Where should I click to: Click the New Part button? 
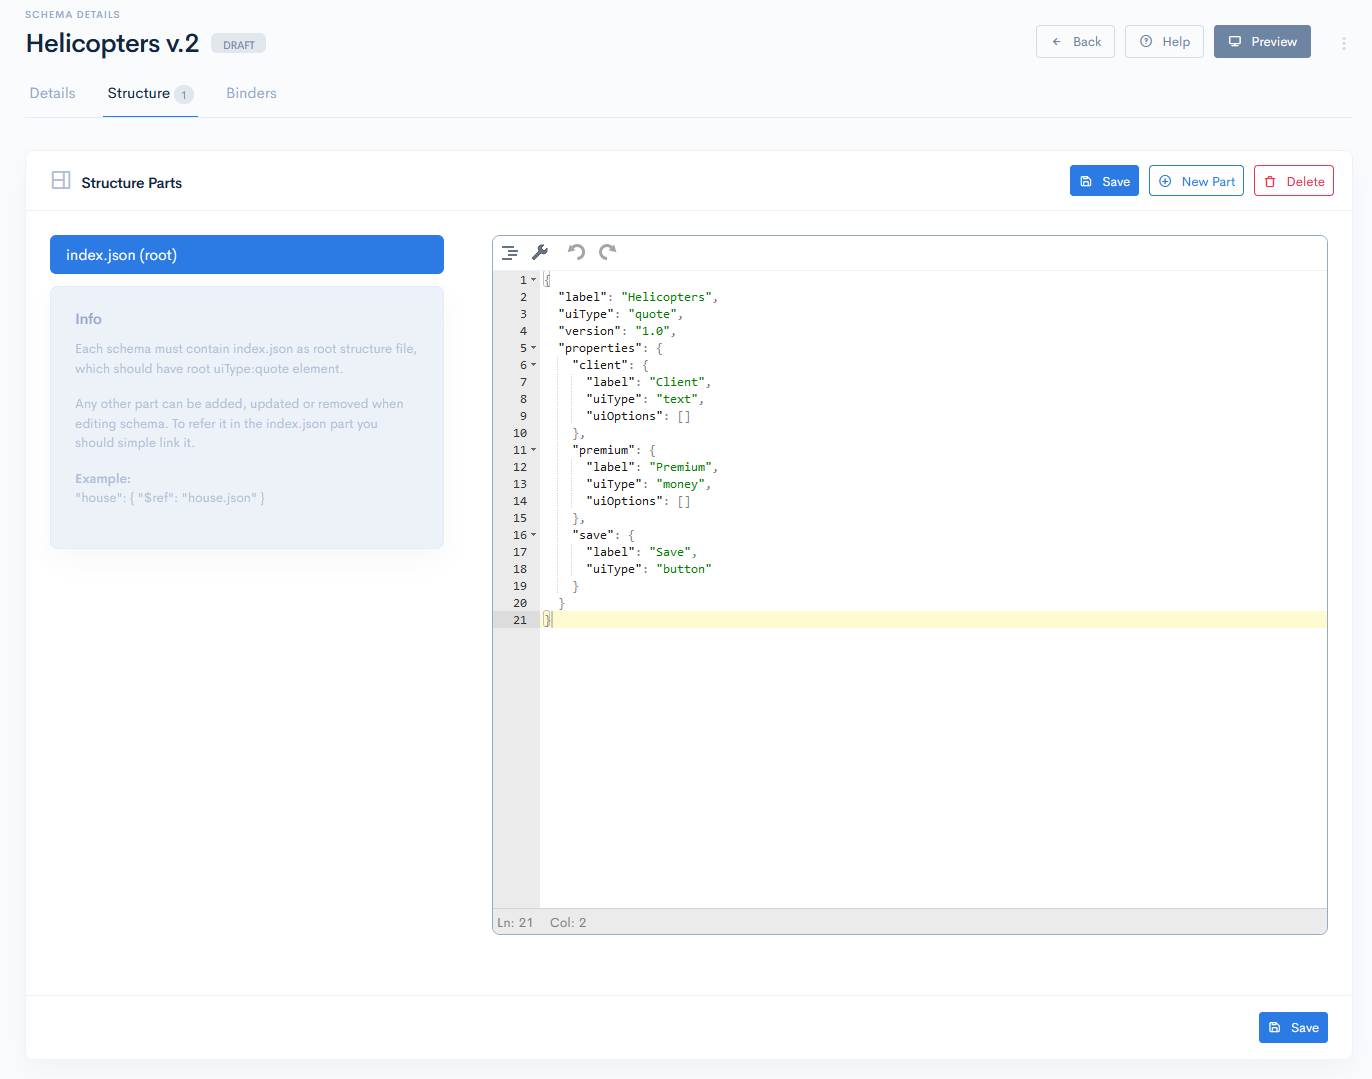coord(1196,181)
